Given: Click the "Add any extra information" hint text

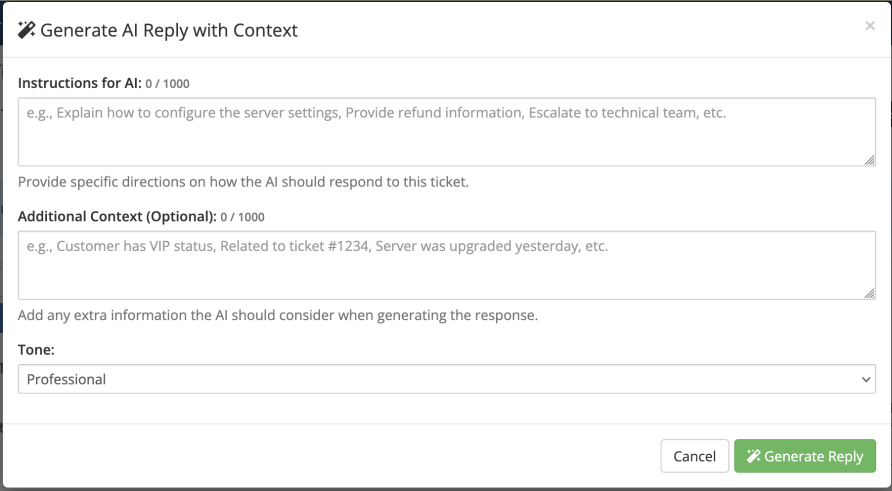Looking at the screenshot, I should coord(278,315).
